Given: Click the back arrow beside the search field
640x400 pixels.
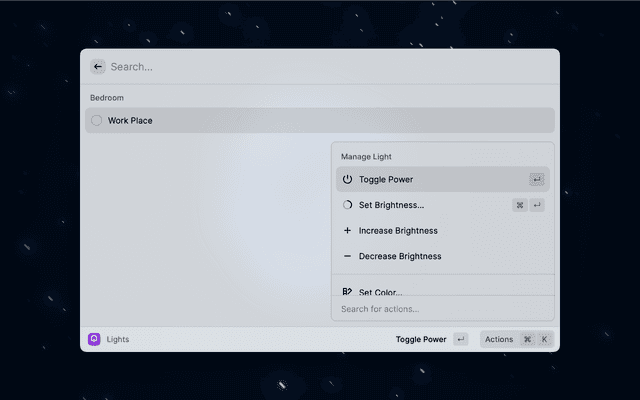Looking at the screenshot, I should 98,67.
